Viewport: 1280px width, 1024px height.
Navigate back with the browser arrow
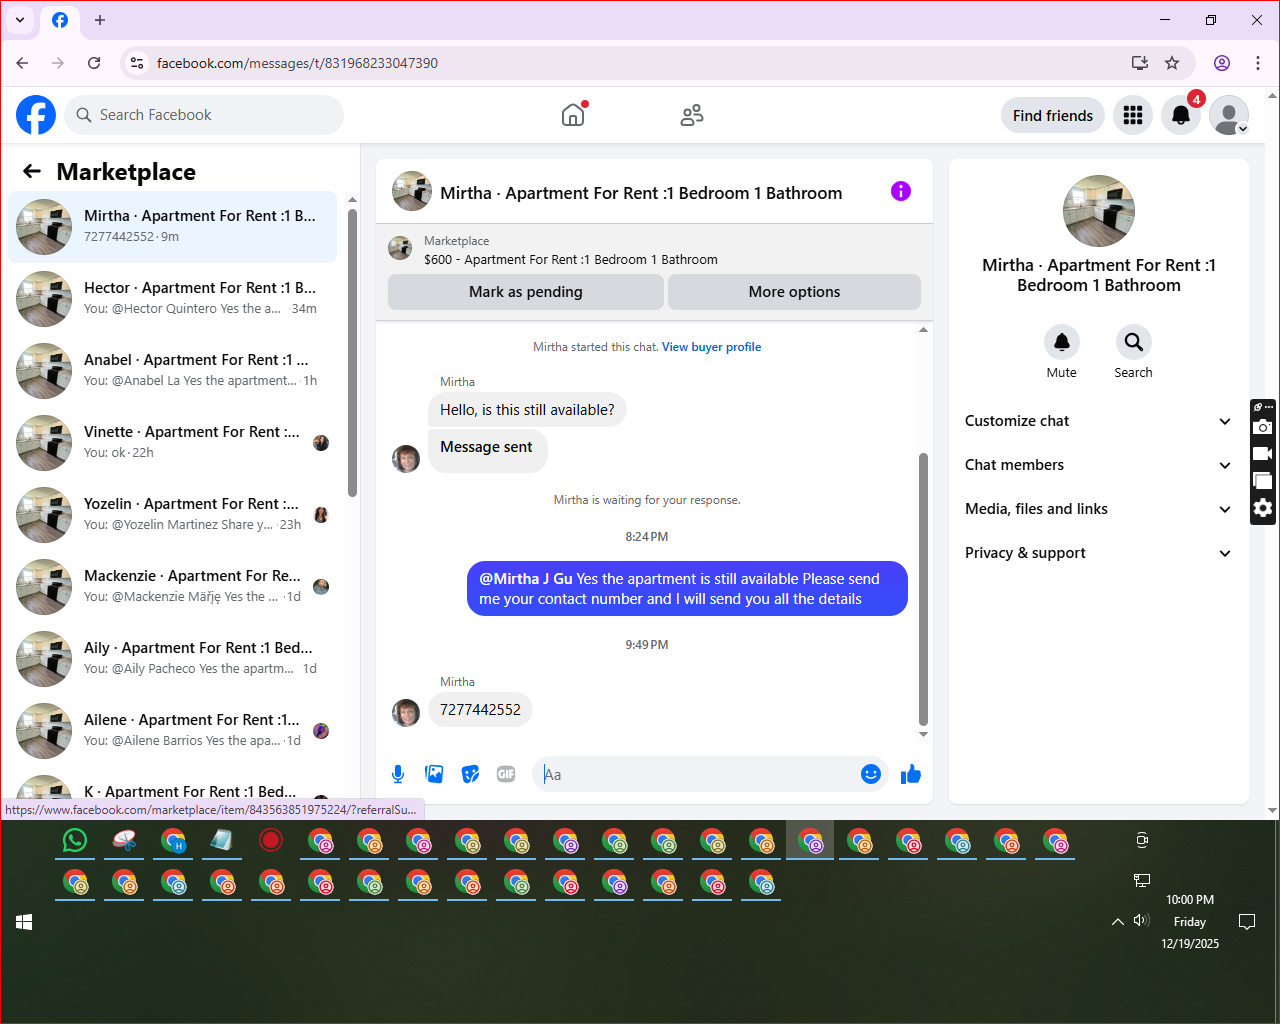click(x=22, y=63)
